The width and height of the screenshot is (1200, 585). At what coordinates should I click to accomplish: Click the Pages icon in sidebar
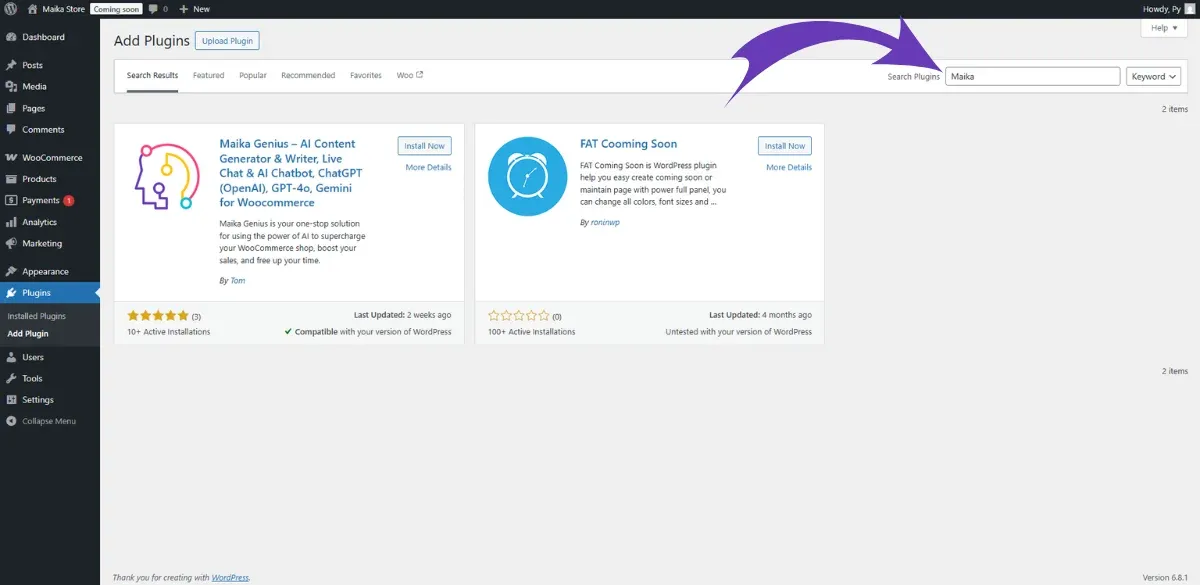[11, 108]
